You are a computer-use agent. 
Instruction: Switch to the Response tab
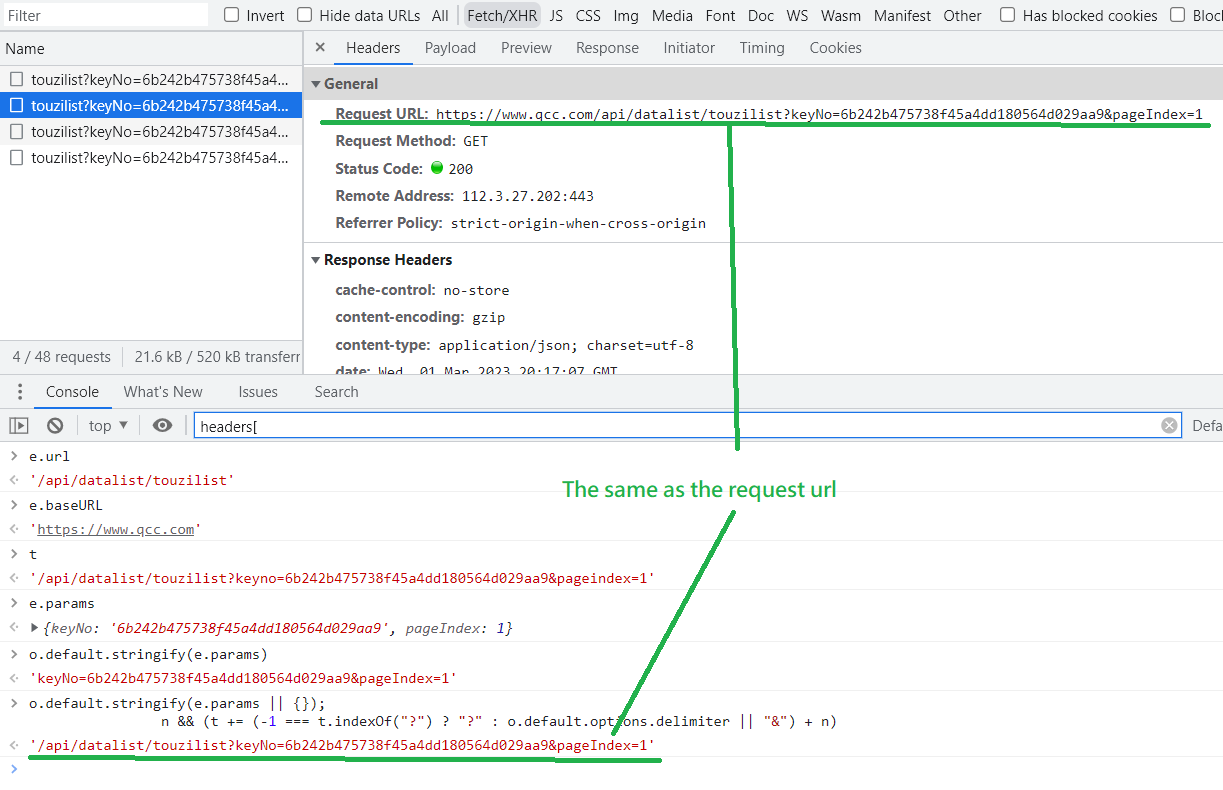609,47
